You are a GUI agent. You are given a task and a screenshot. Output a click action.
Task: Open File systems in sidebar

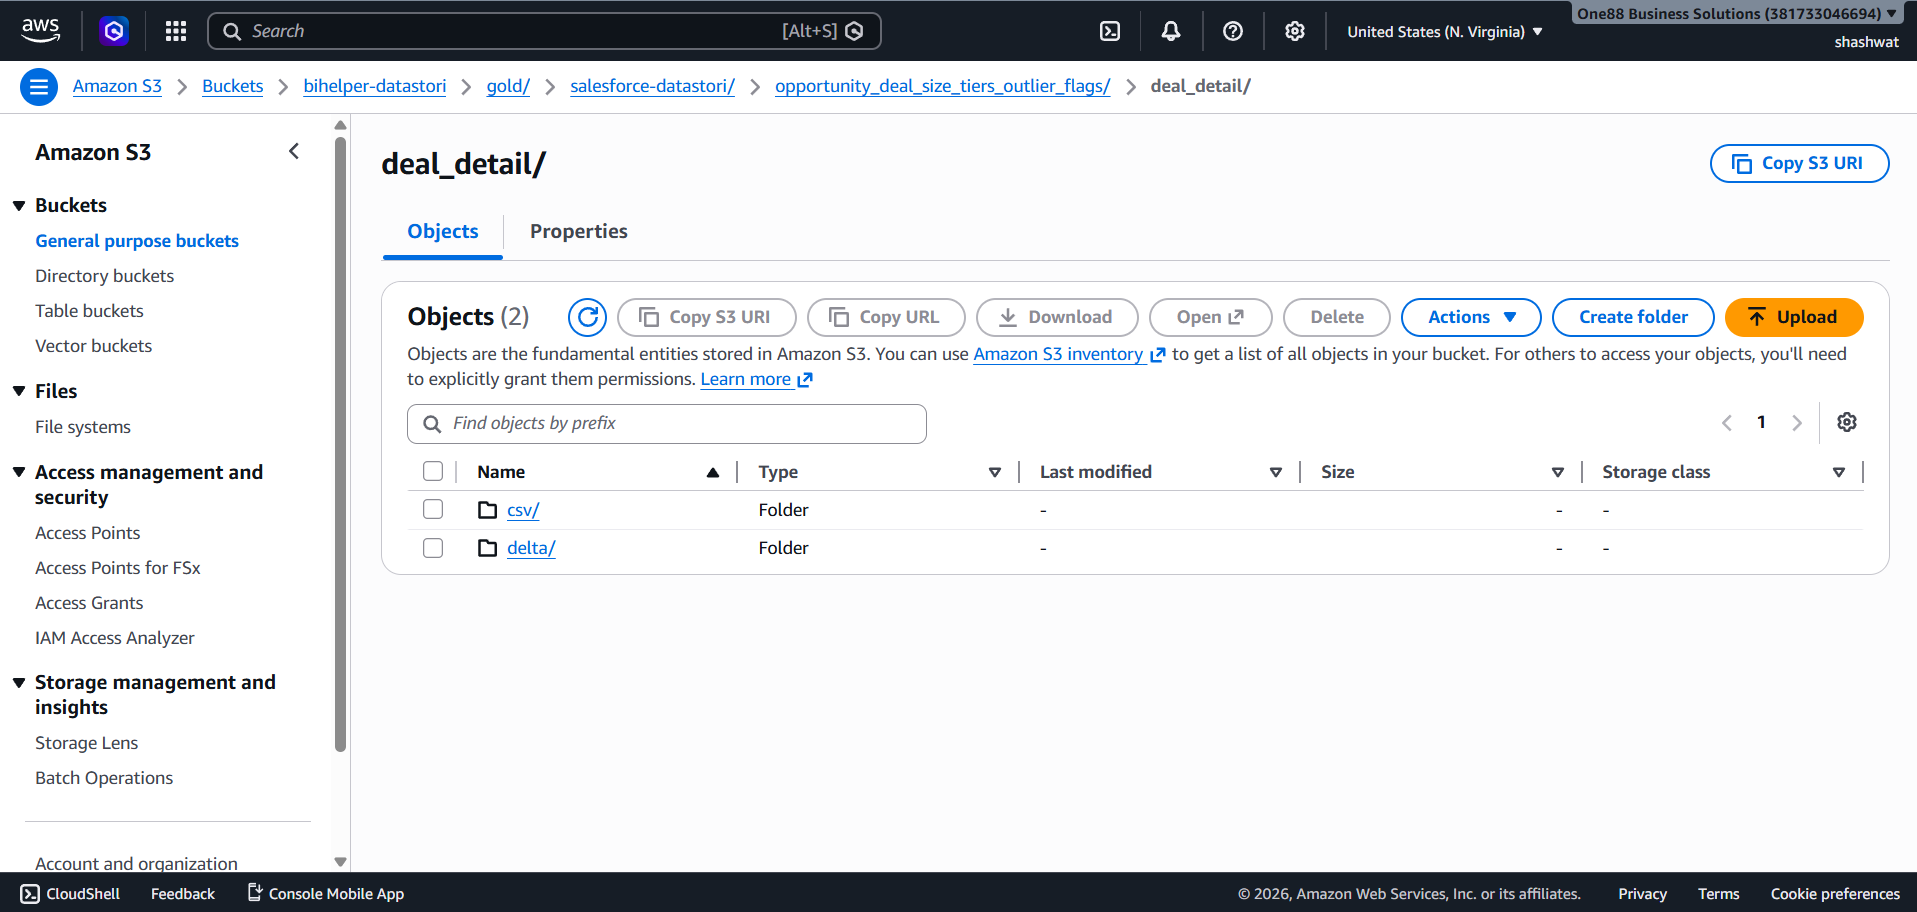click(x=83, y=427)
